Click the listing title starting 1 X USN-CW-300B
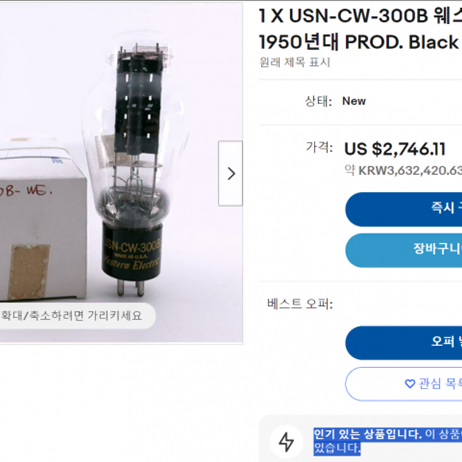The image size is (462, 462). (x=360, y=29)
